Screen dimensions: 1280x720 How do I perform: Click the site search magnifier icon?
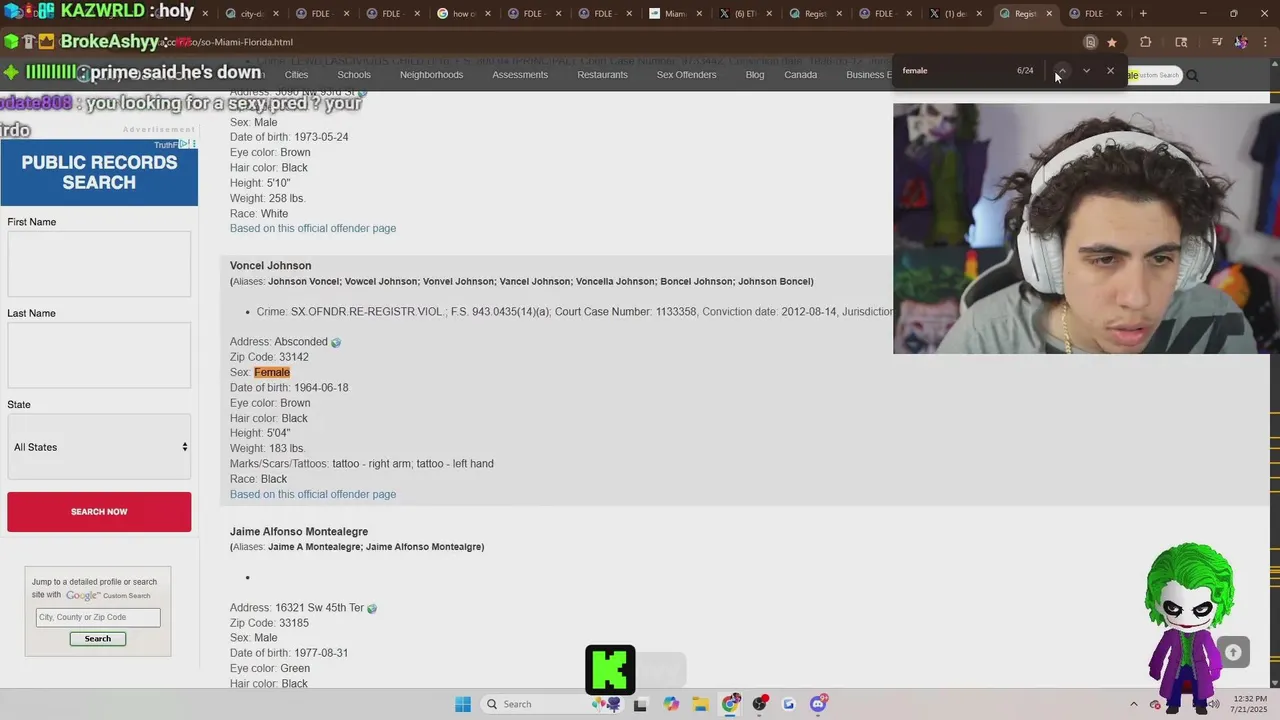tap(1192, 75)
